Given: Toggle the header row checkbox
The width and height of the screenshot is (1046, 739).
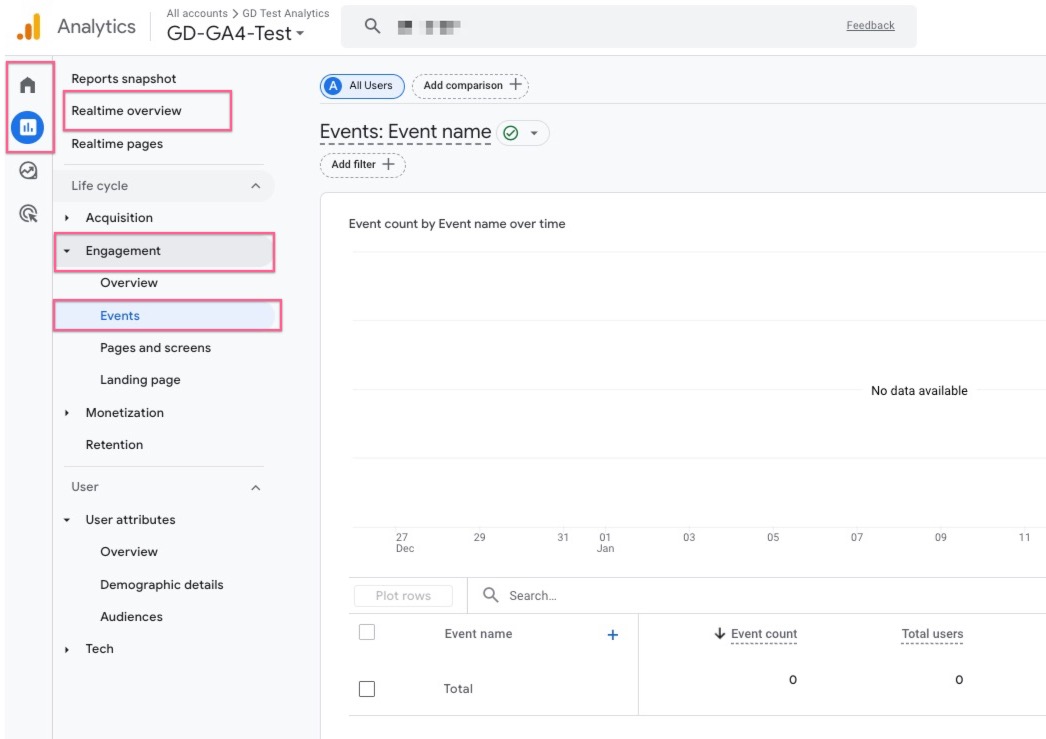Looking at the screenshot, I should coord(367,632).
